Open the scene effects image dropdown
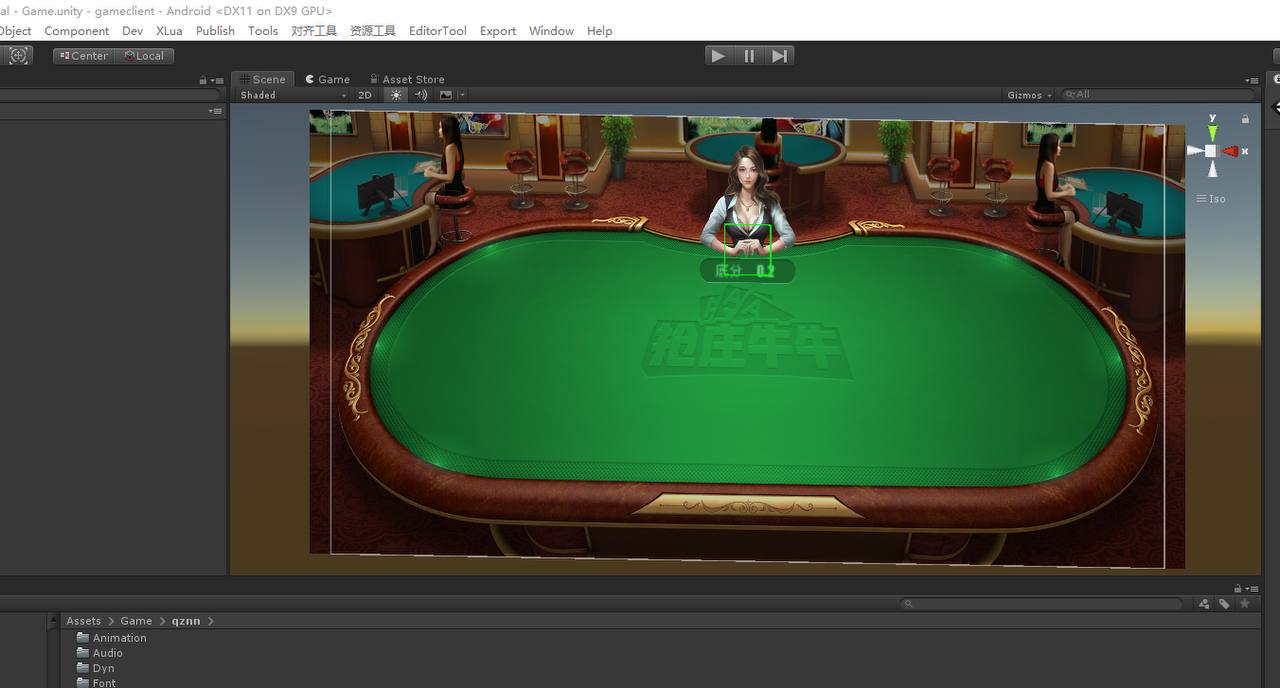Screen dimensions: 1280x688 (x=450, y=95)
